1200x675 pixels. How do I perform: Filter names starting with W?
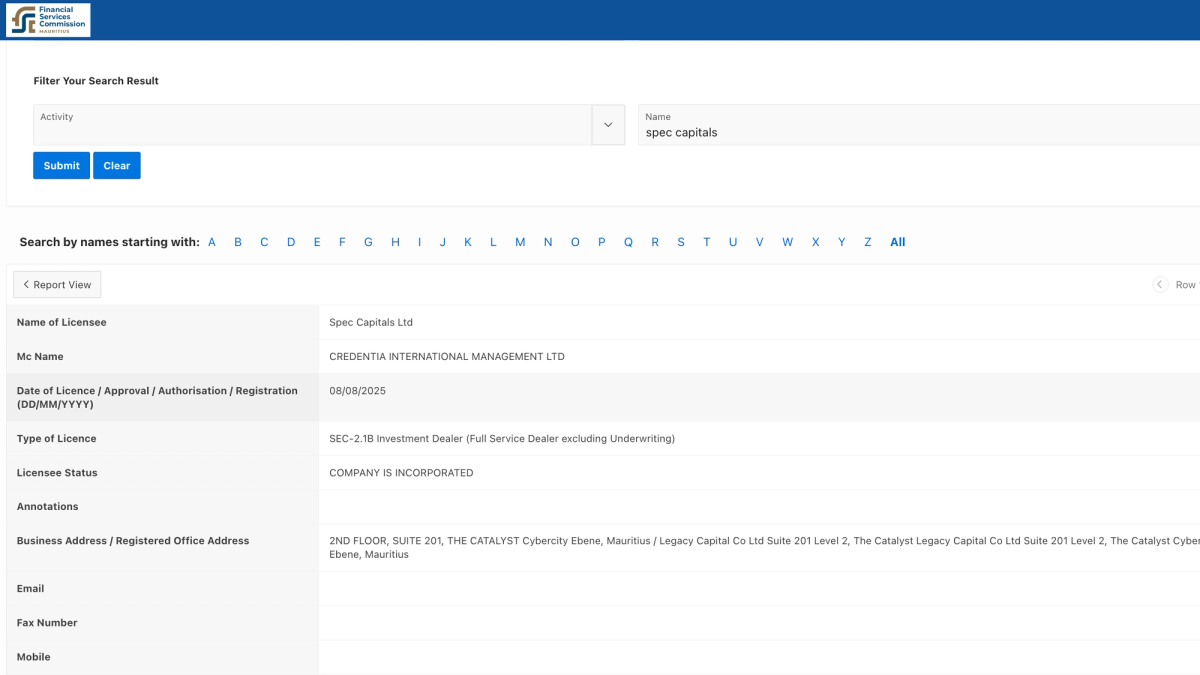pos(787,242)
